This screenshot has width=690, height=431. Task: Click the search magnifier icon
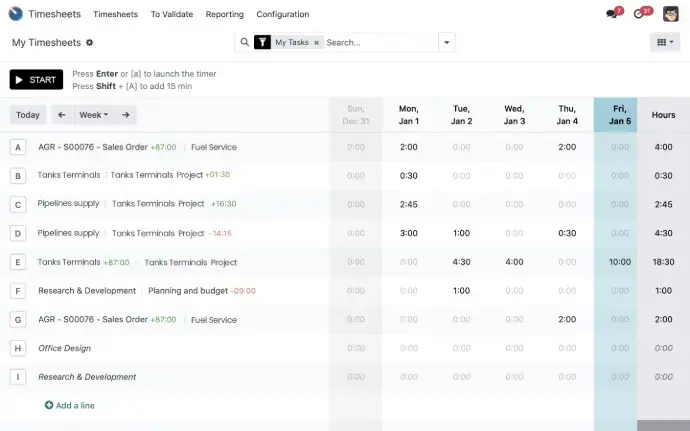point(244,43)
